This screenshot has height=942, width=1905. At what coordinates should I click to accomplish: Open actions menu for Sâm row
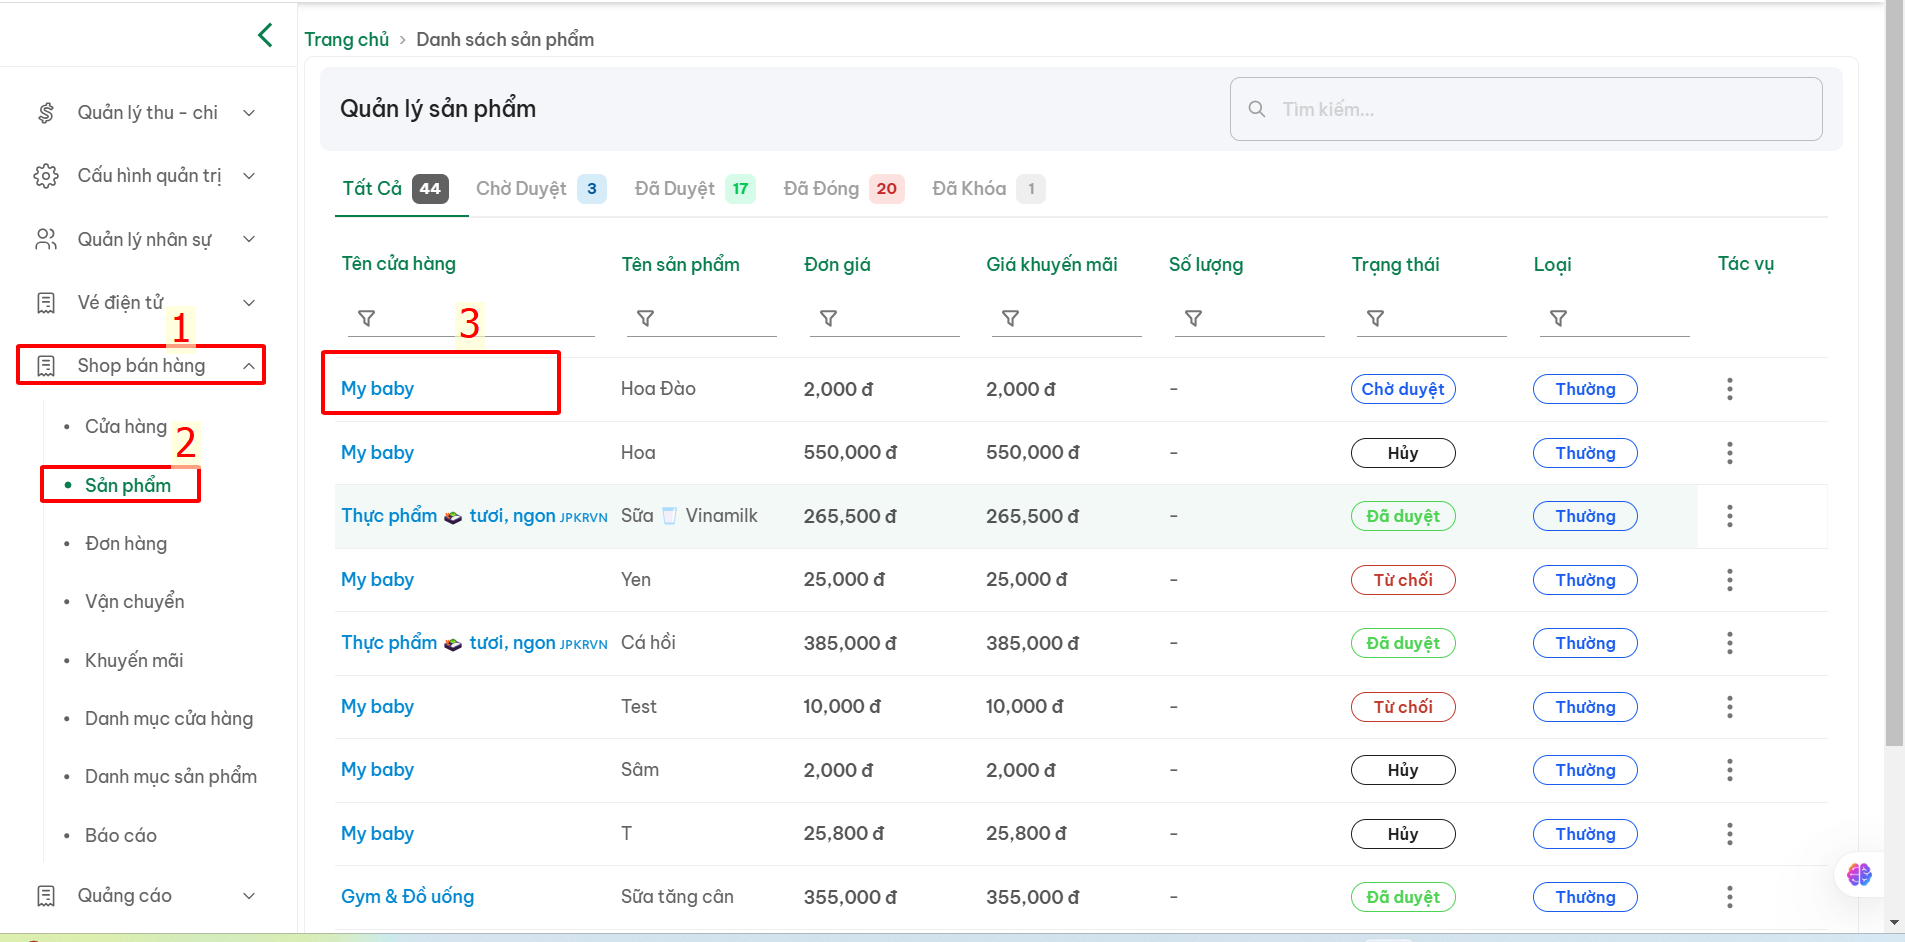coord(1730,770)
